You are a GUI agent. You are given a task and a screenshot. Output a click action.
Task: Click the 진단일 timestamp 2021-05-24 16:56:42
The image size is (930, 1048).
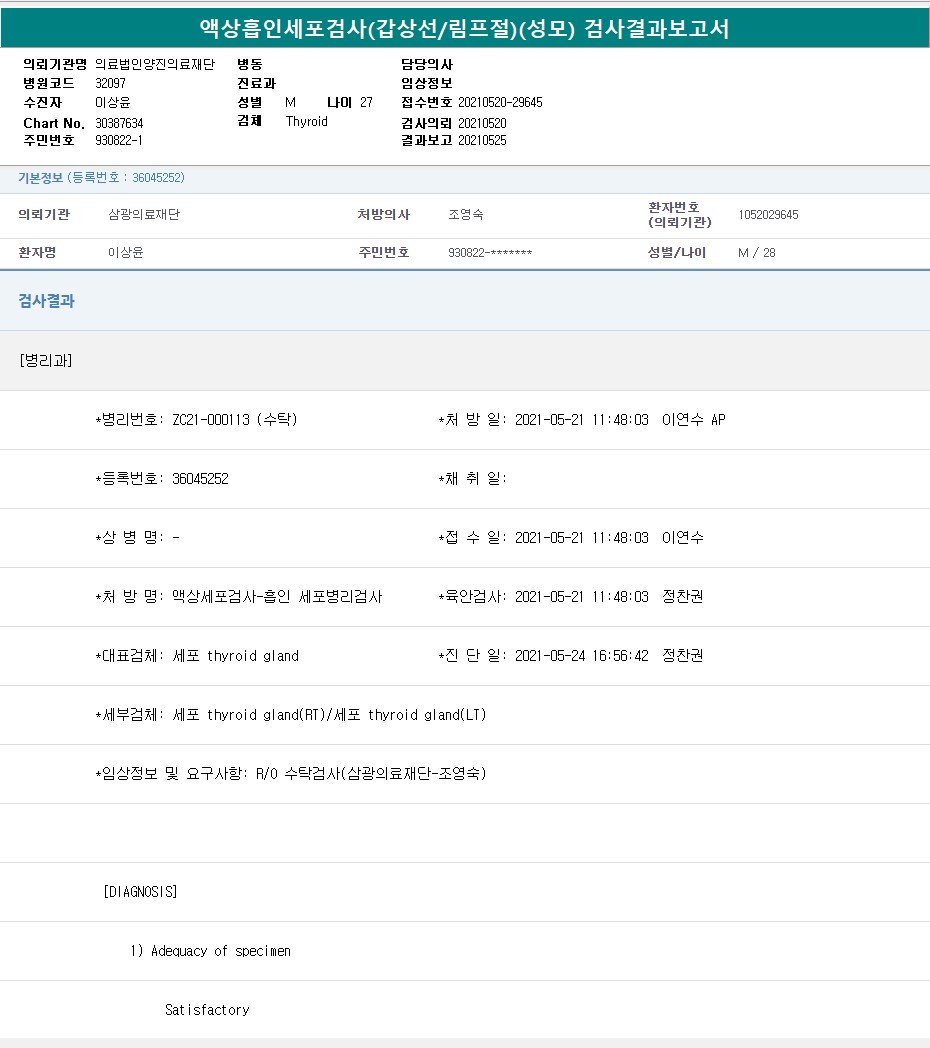581,656
